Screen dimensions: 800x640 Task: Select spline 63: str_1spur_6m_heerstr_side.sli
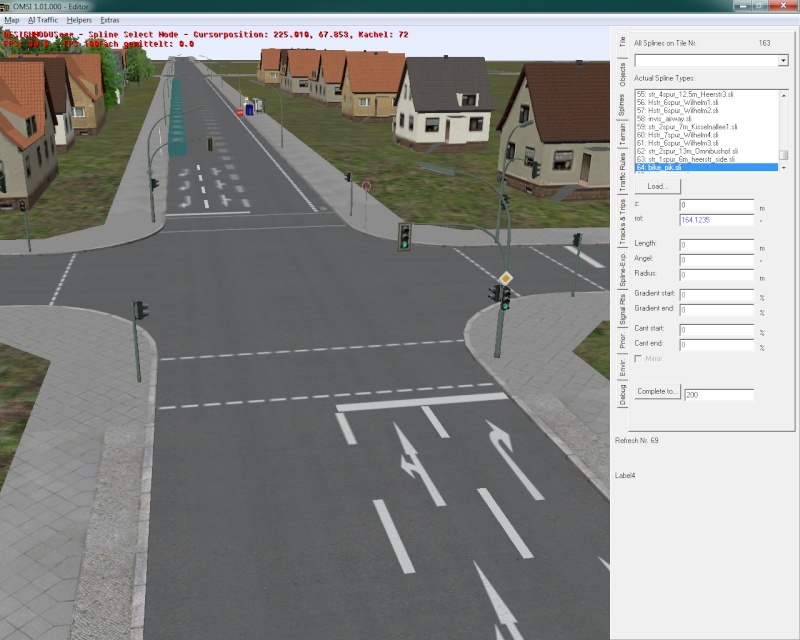coord(707,159)
